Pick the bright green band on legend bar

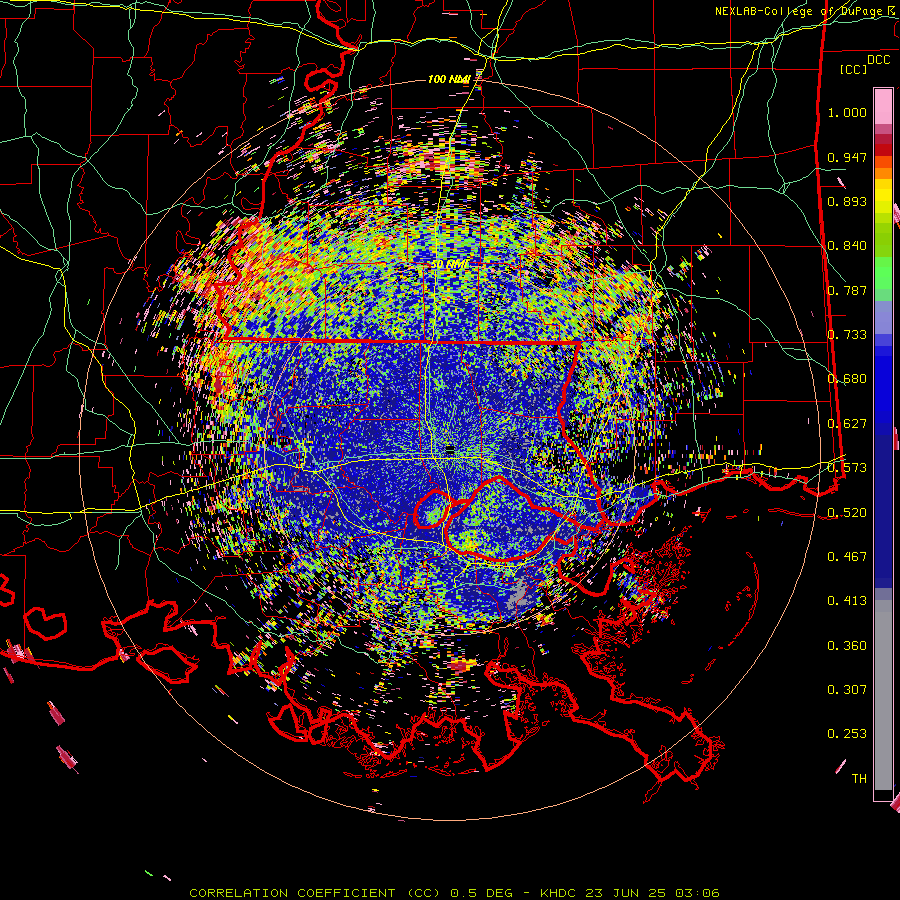tap(883, 273)
